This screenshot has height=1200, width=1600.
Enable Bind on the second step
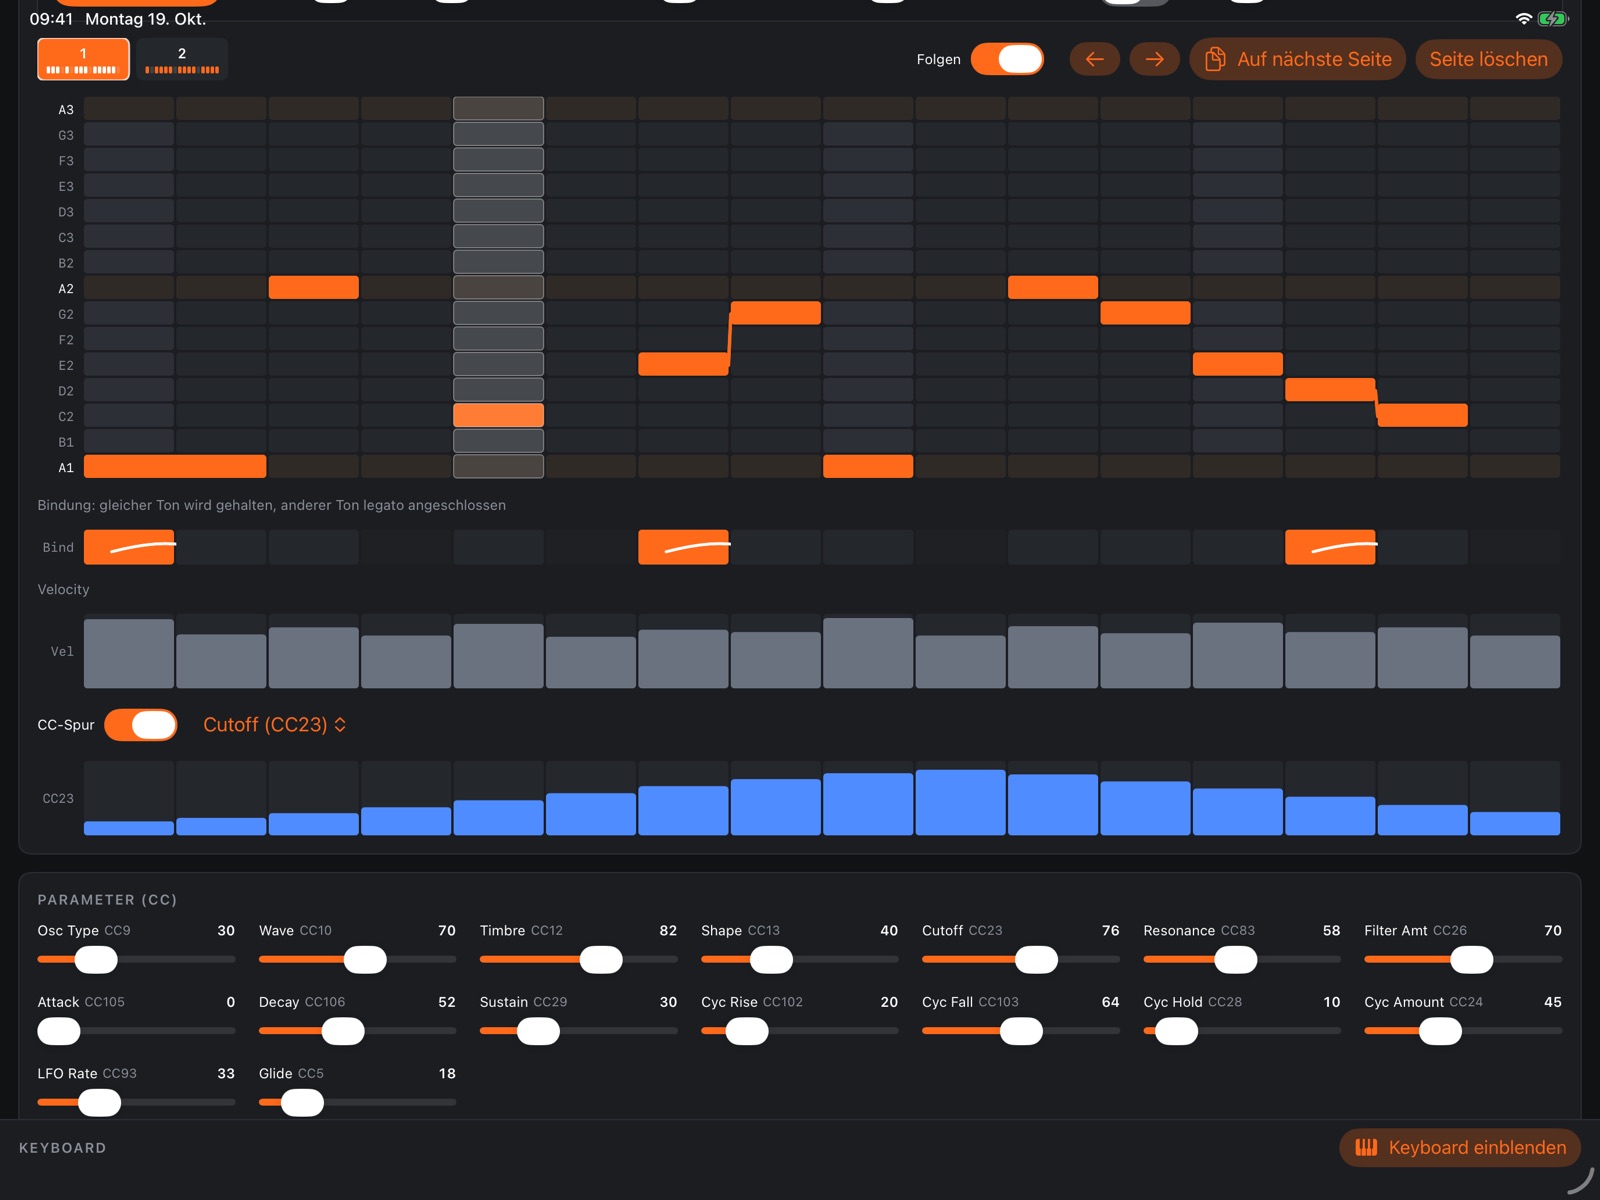pos(221,547)
